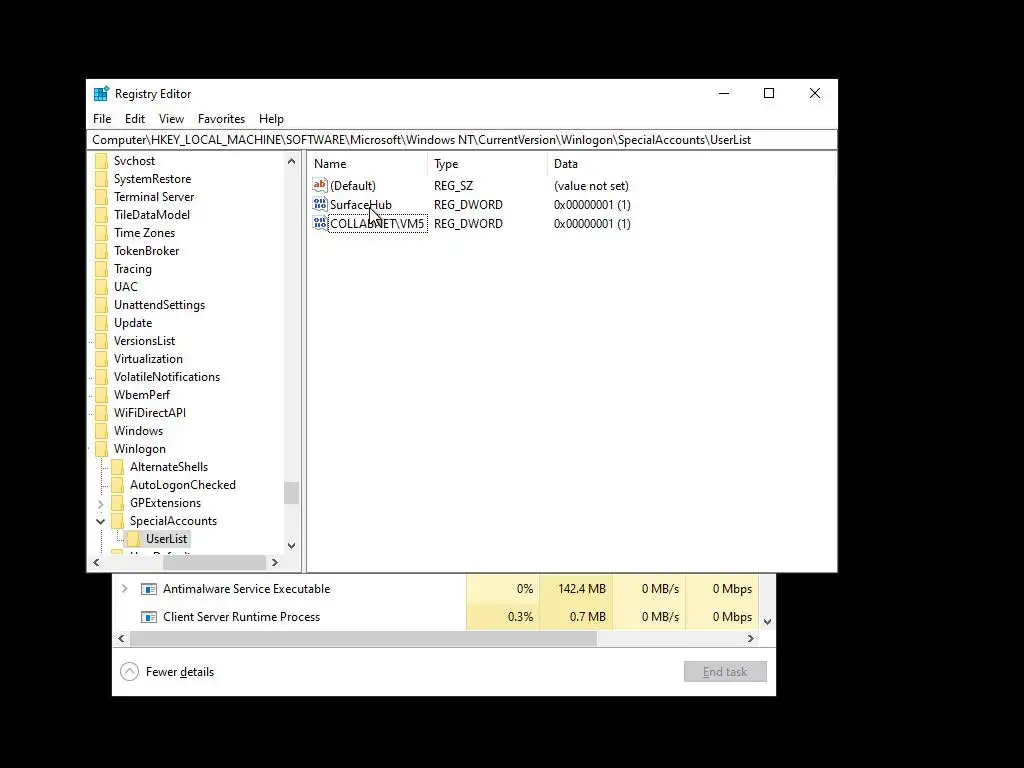This screenshot has height=768, width=1024.
Task: Click SurfaceHub data 0x00000001 (1)
Action: 592,204
